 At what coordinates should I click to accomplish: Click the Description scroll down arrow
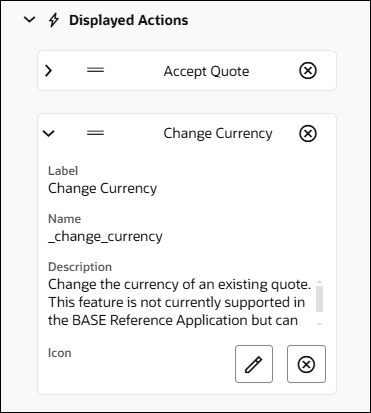(x=319, y=324)
